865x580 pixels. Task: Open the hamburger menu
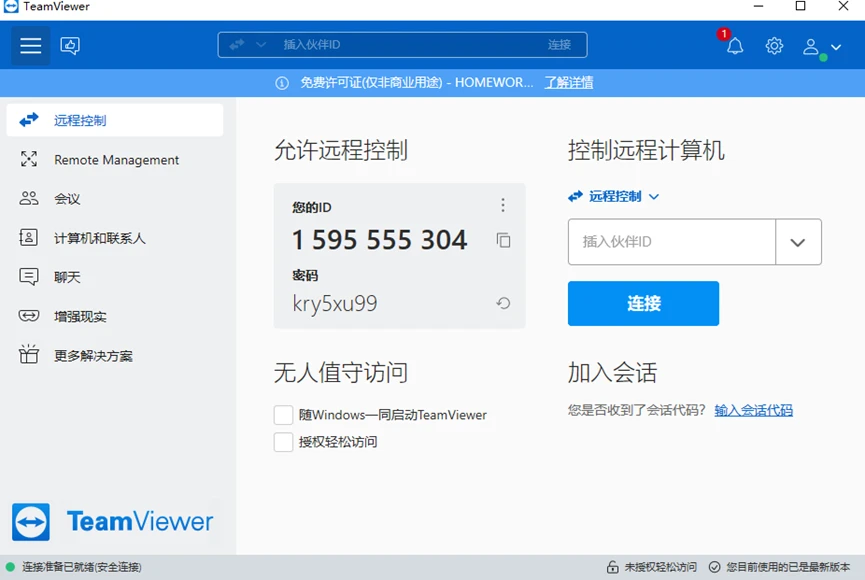(x=31, y=46)
